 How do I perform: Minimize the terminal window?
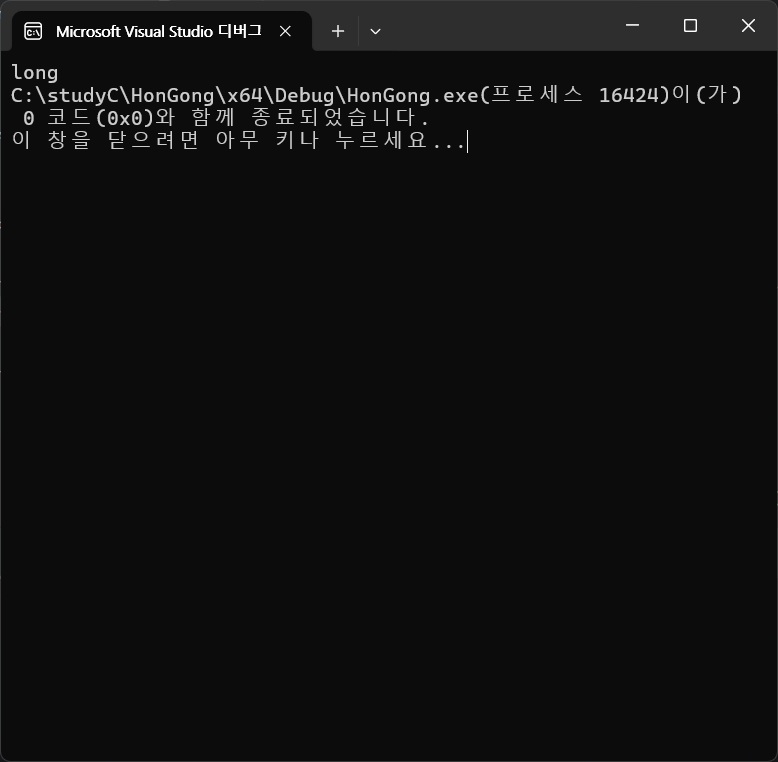pos(632,25)
